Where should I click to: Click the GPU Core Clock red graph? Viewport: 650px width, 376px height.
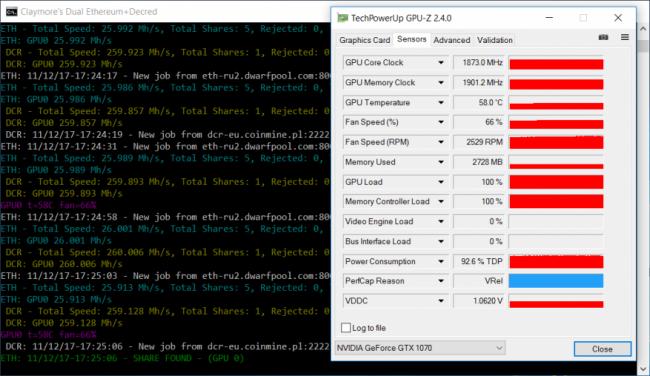[x=556, y=63]
